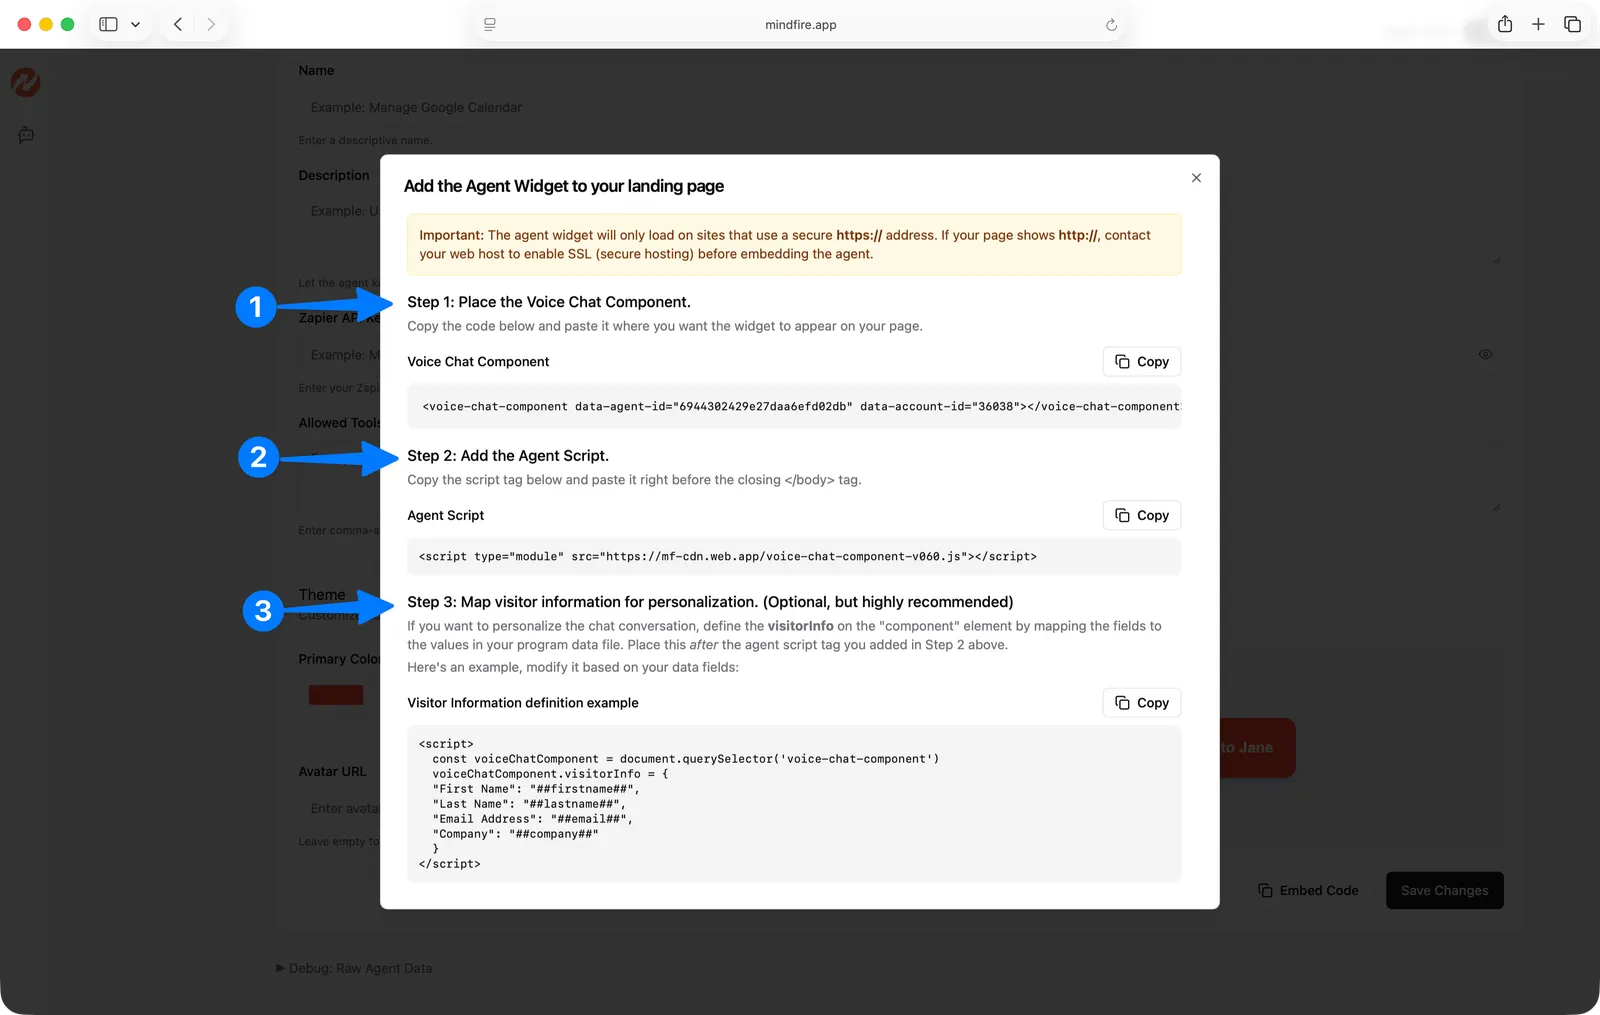Copy the Voice Chat Component code

(x=1142, y=362)
